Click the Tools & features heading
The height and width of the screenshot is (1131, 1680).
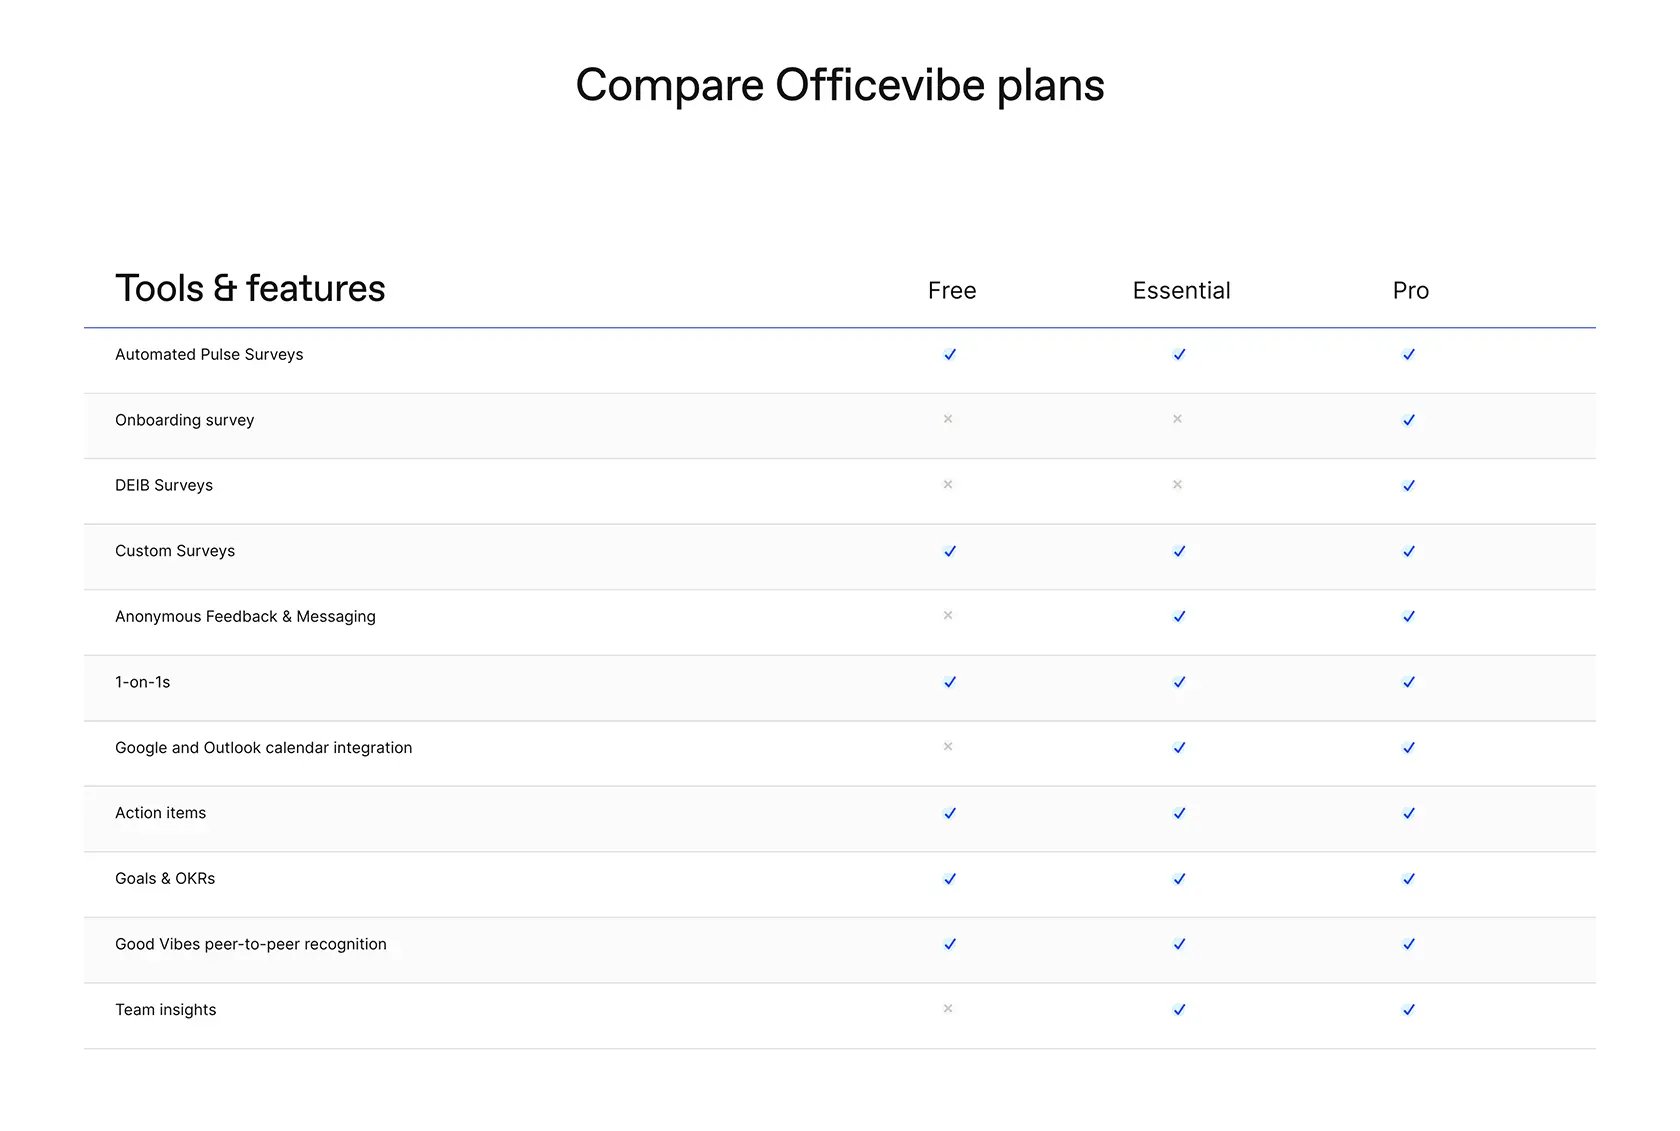click(250, 288)
